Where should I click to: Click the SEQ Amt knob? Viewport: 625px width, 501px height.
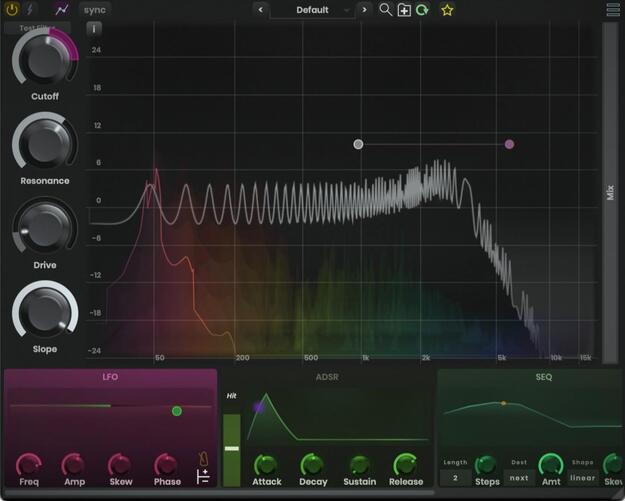tap(551, 465)
